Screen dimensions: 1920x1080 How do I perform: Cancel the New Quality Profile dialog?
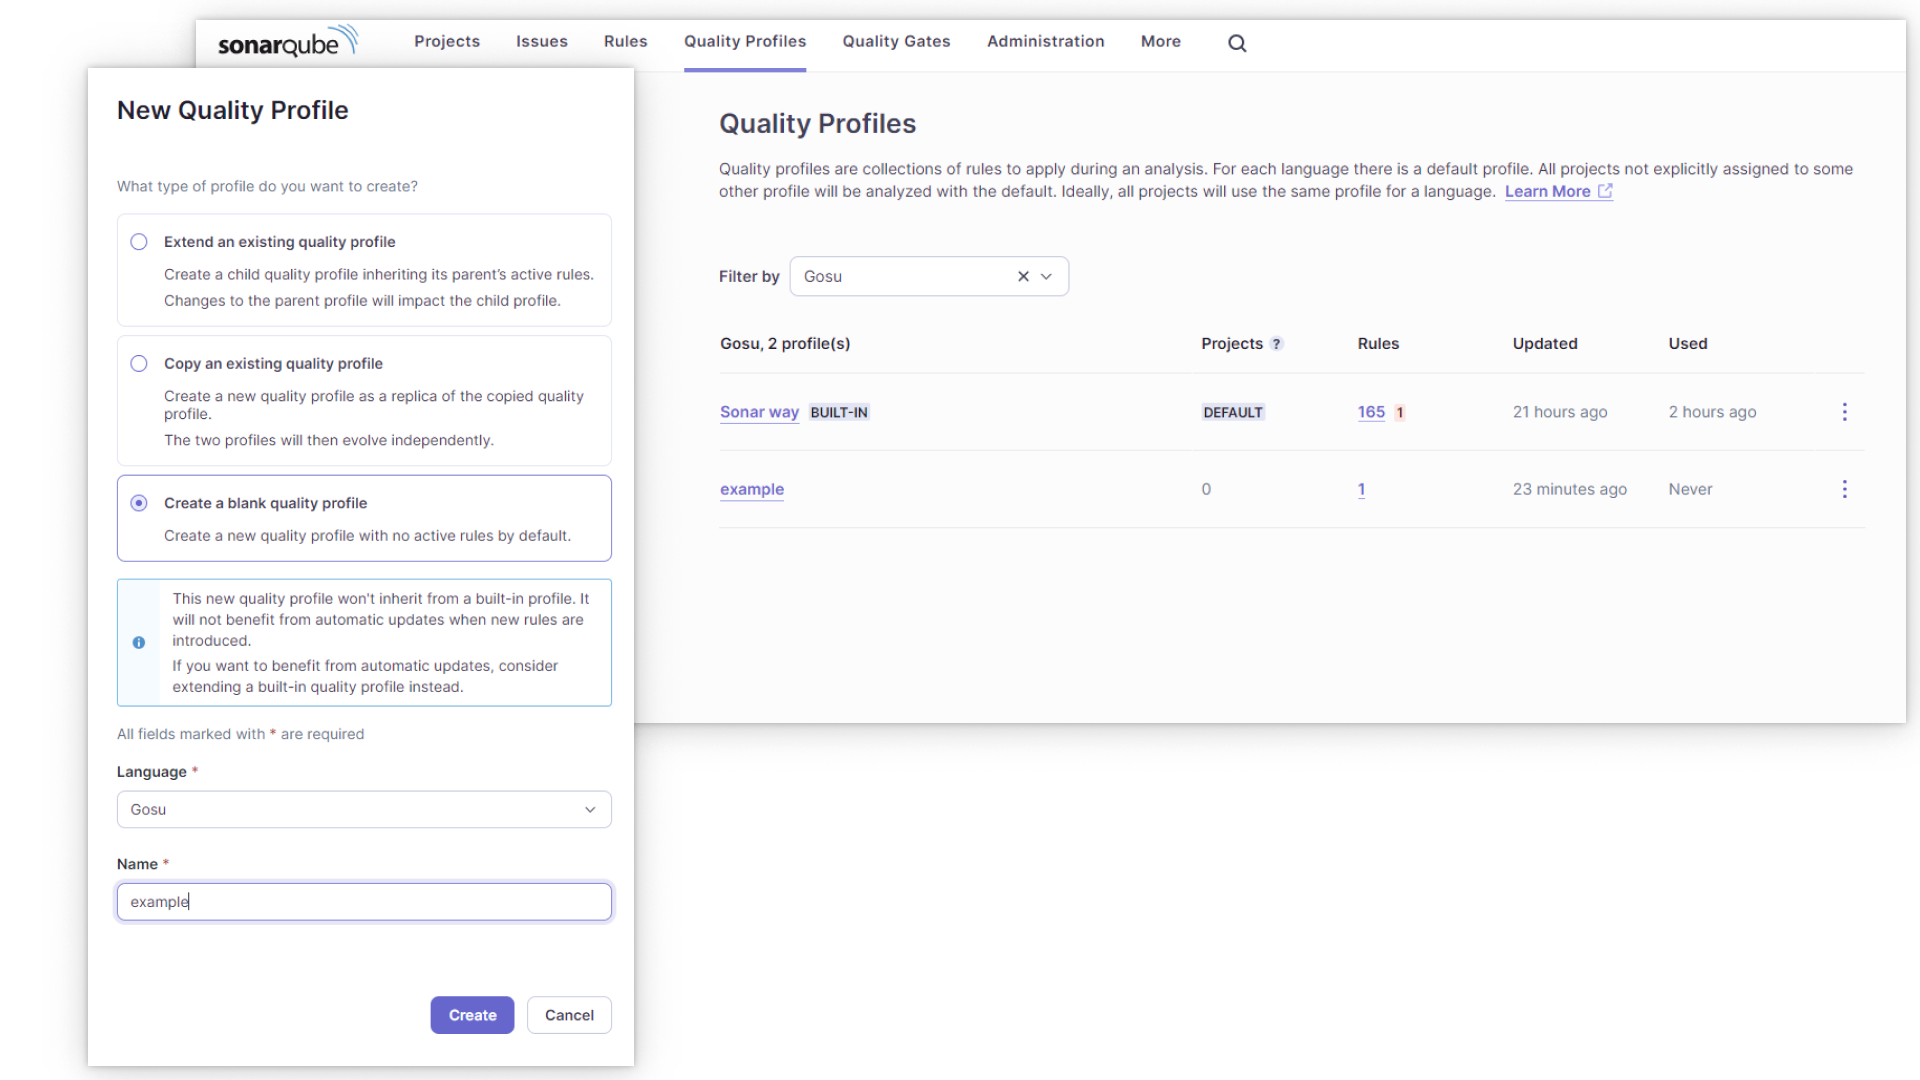click(x=569, y=1015)
